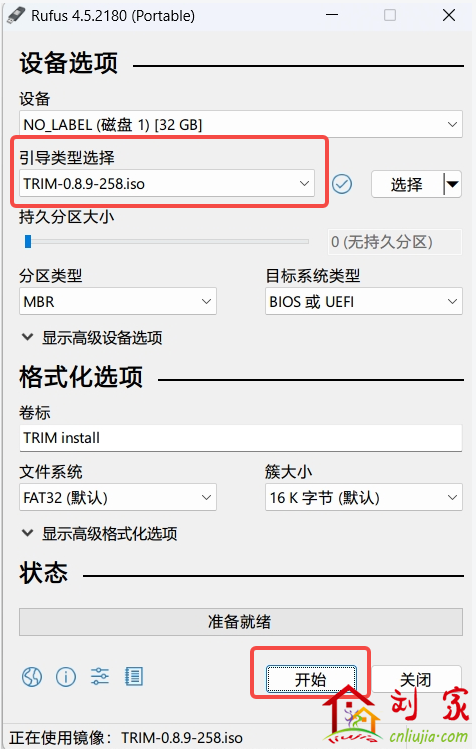Open application settings sliders icon
Screen dimensions: 476x749
[x=100, y=676]
